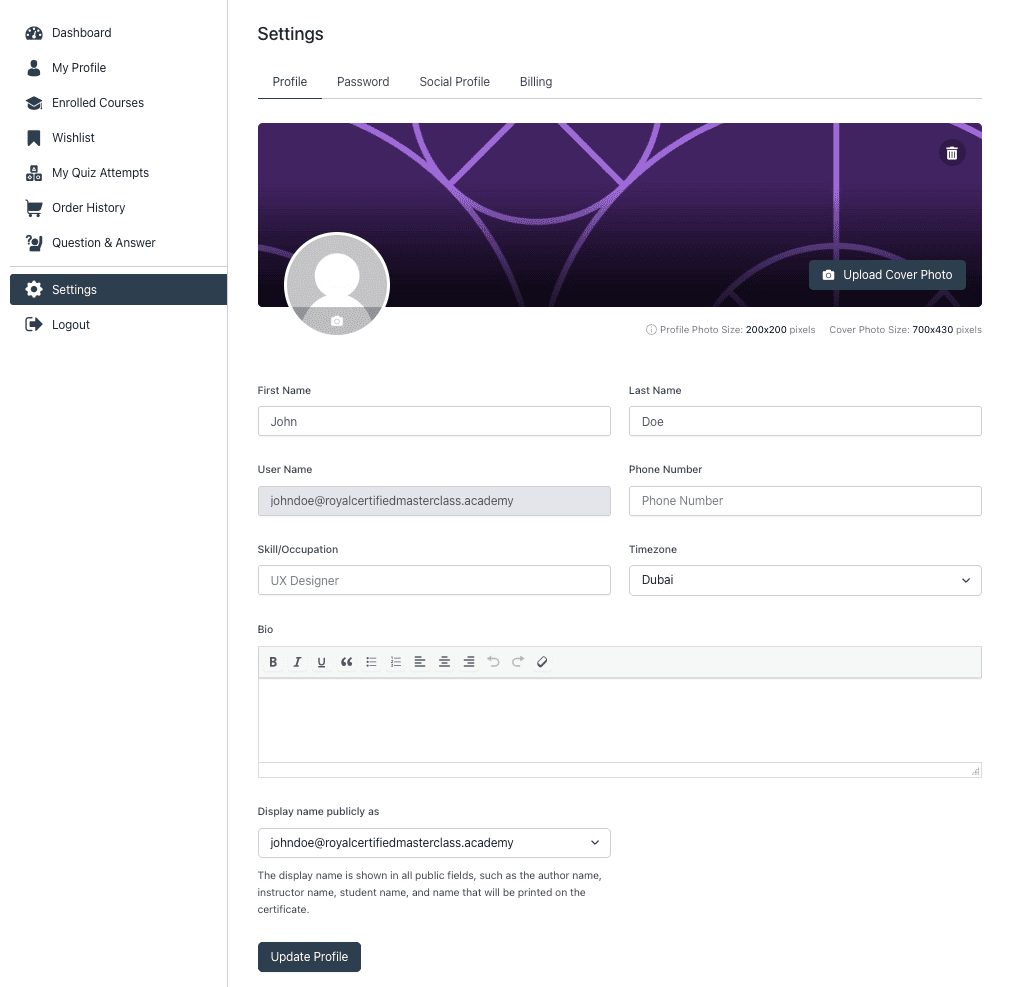This screenshot has height=987, width=1010.
Task: Change profile photo via the camera icon
Action: pos(337,322)
